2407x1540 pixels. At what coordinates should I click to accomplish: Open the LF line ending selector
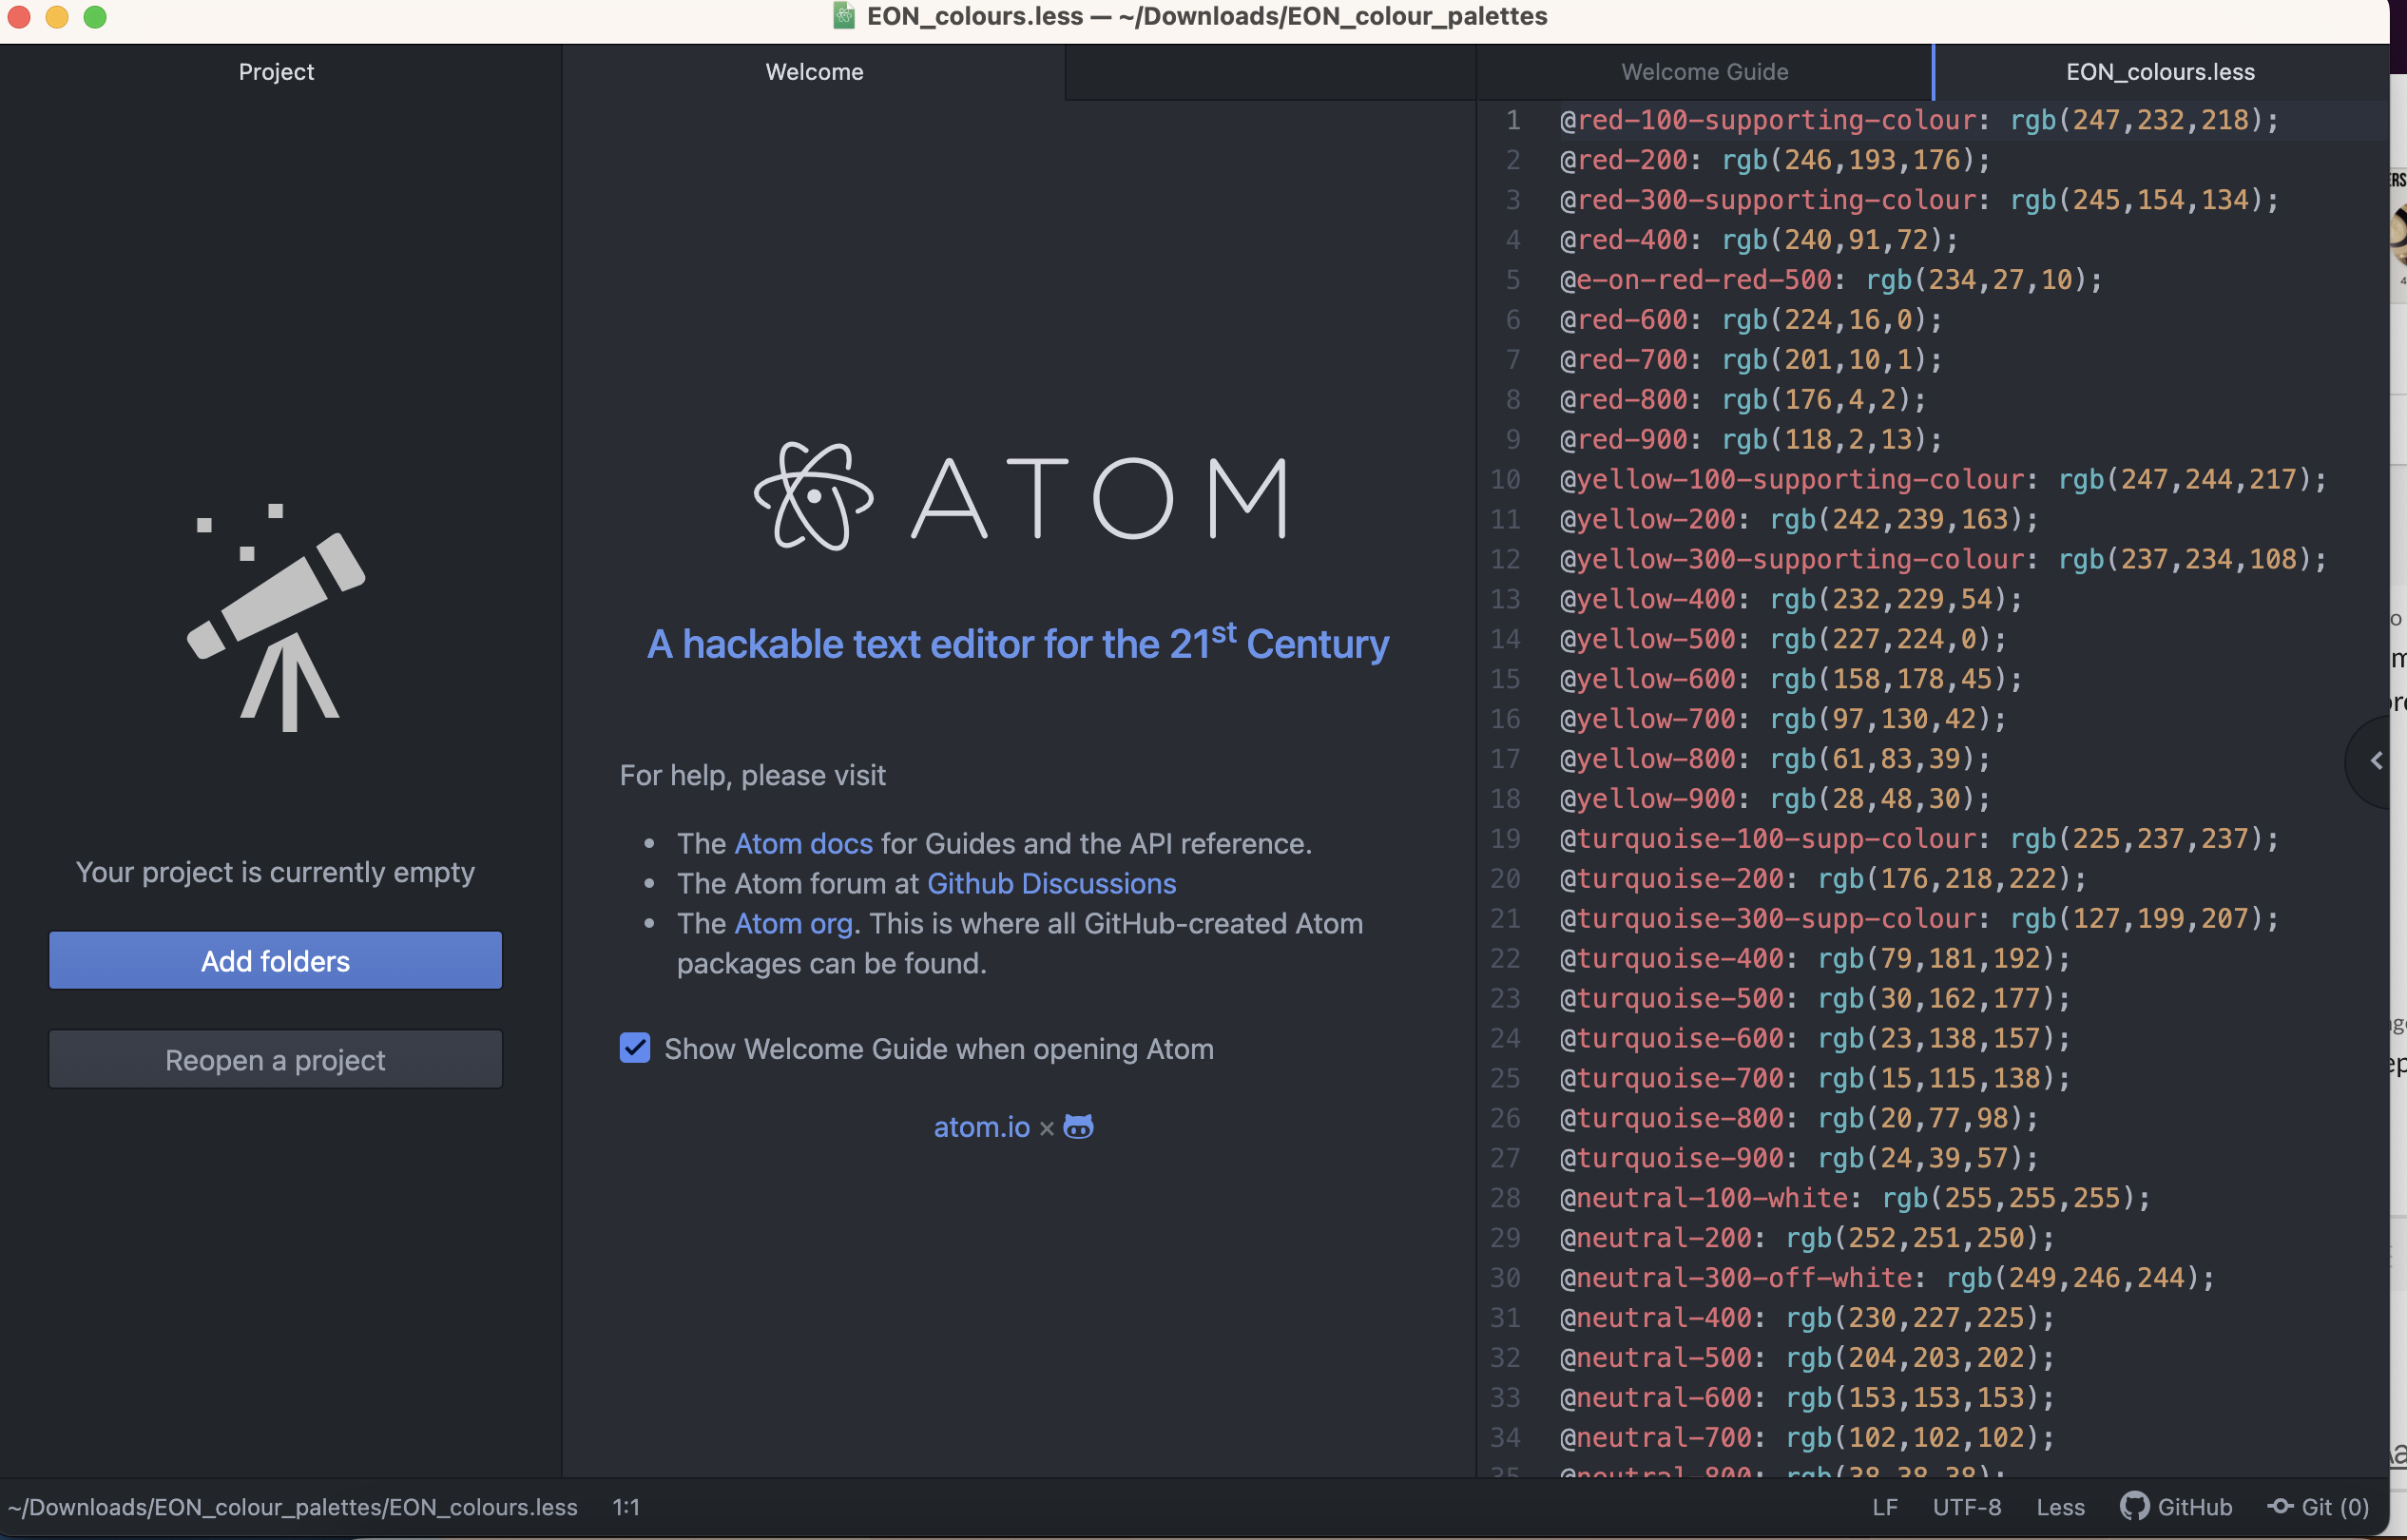pos(1884,1507)
